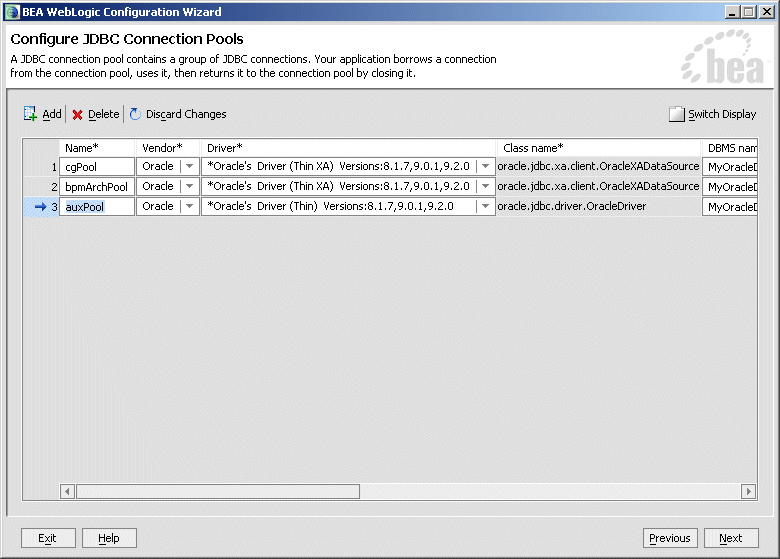Close the Configuration Wizard window
780x559 pixels.
tap(767, 12)
